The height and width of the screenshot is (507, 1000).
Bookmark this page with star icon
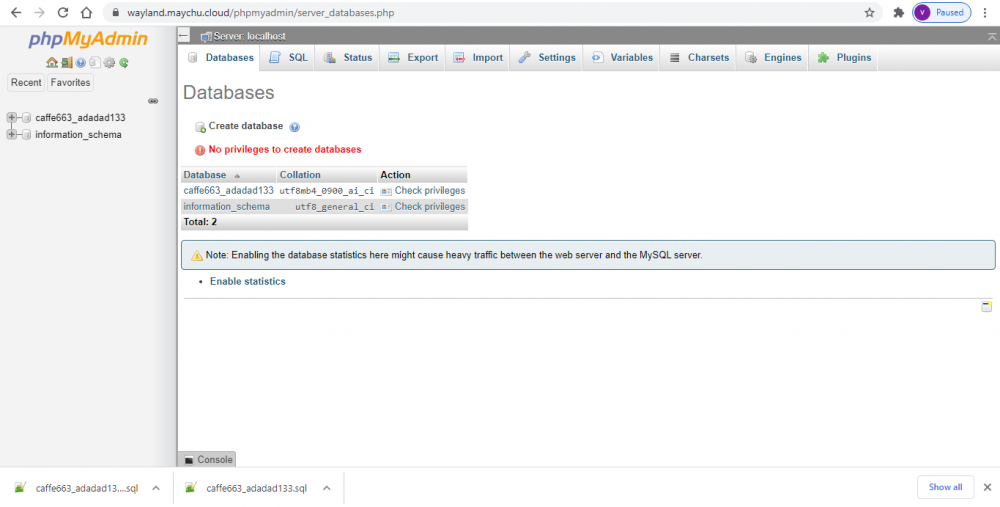869,13
